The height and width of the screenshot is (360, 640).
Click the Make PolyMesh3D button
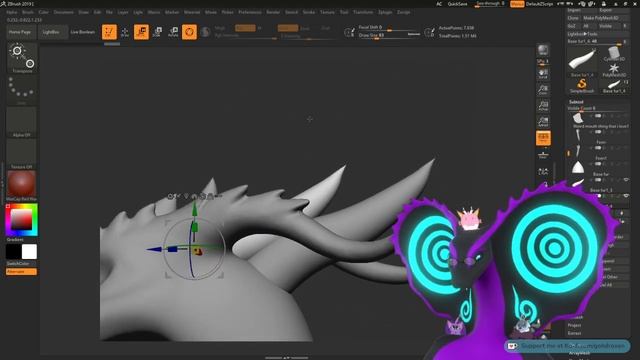point(605,18)
